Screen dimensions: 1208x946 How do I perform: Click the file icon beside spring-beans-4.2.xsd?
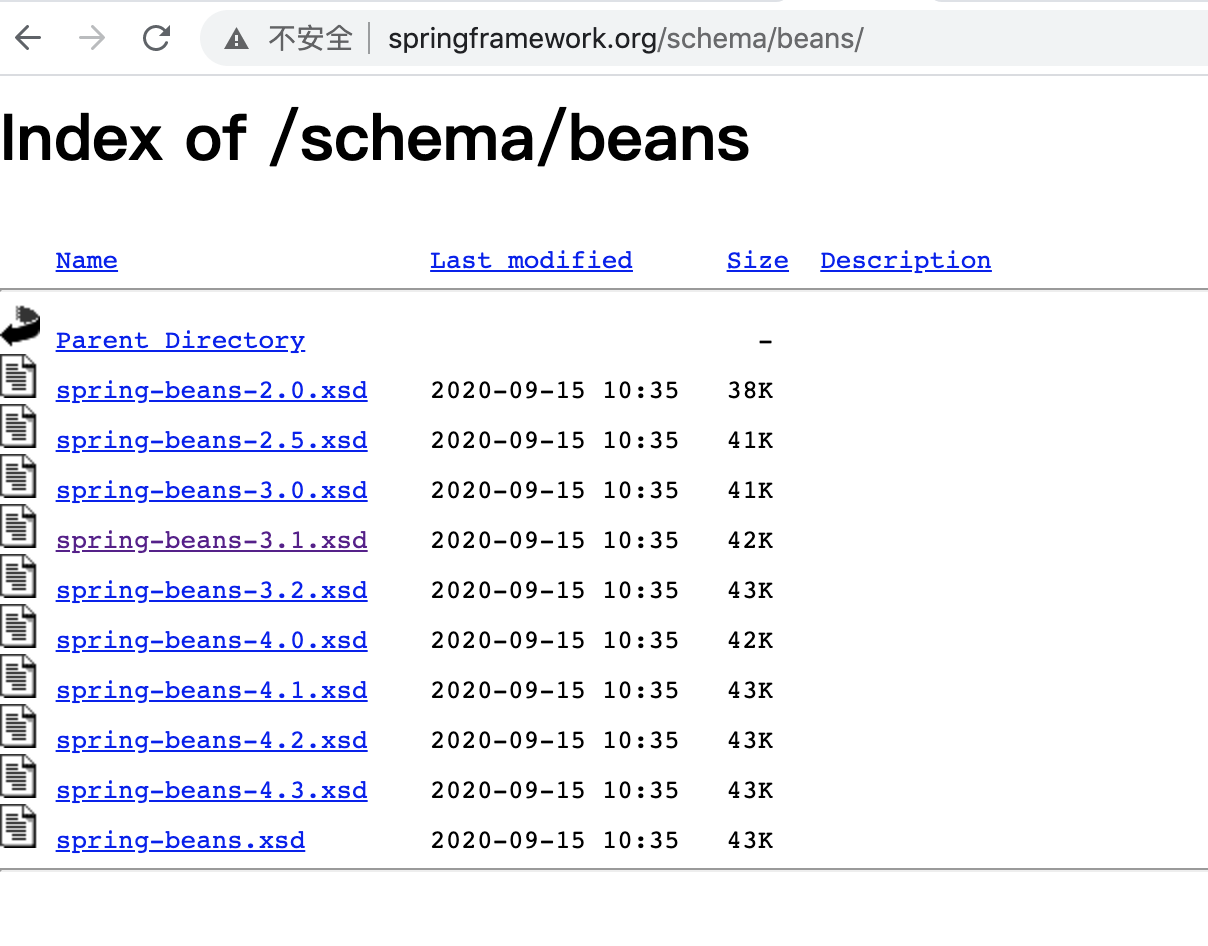(x=18, y=727)
